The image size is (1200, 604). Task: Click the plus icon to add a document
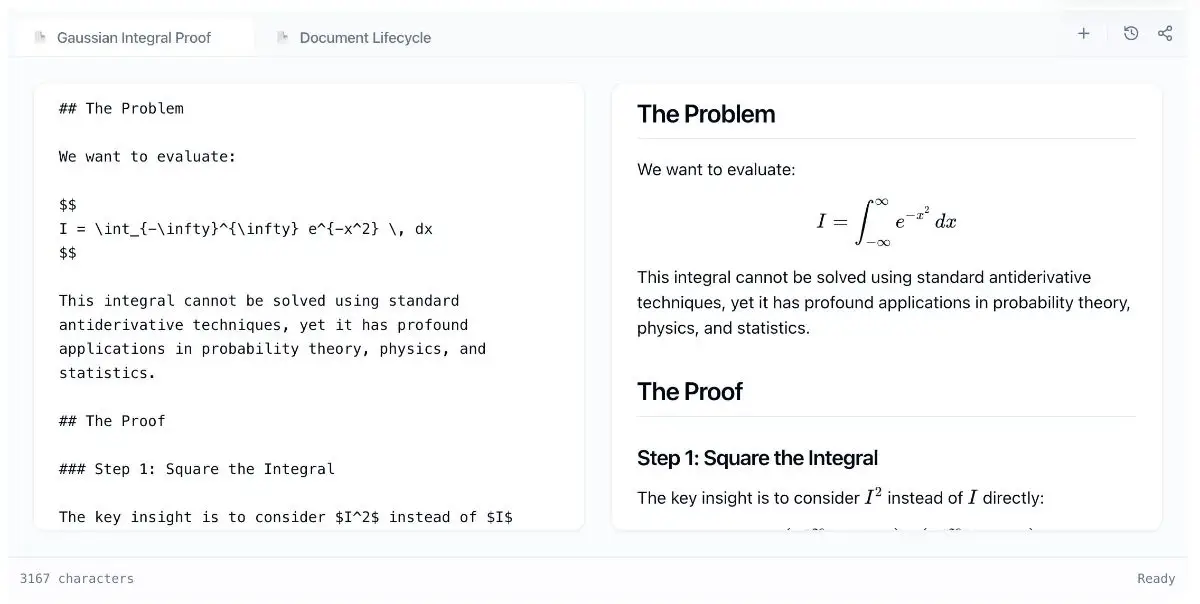pyautogui.click(x=1083, y=34)
